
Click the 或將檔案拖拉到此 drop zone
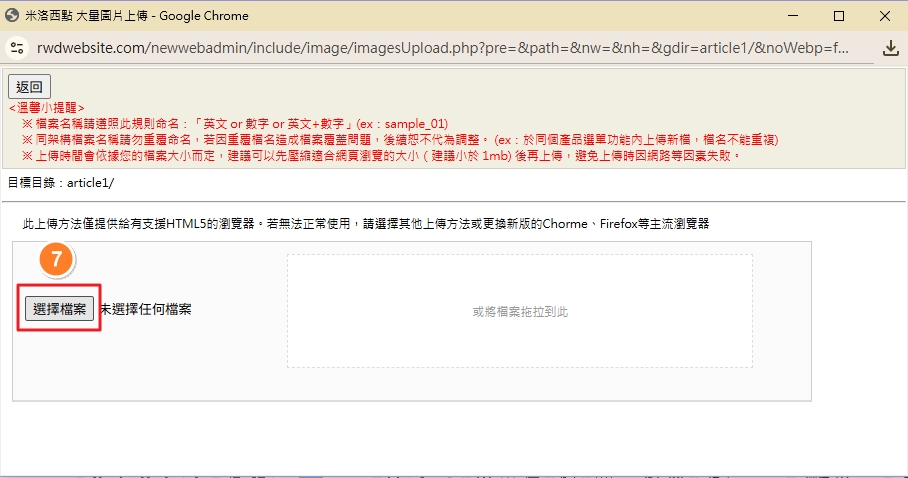[519, 311]
